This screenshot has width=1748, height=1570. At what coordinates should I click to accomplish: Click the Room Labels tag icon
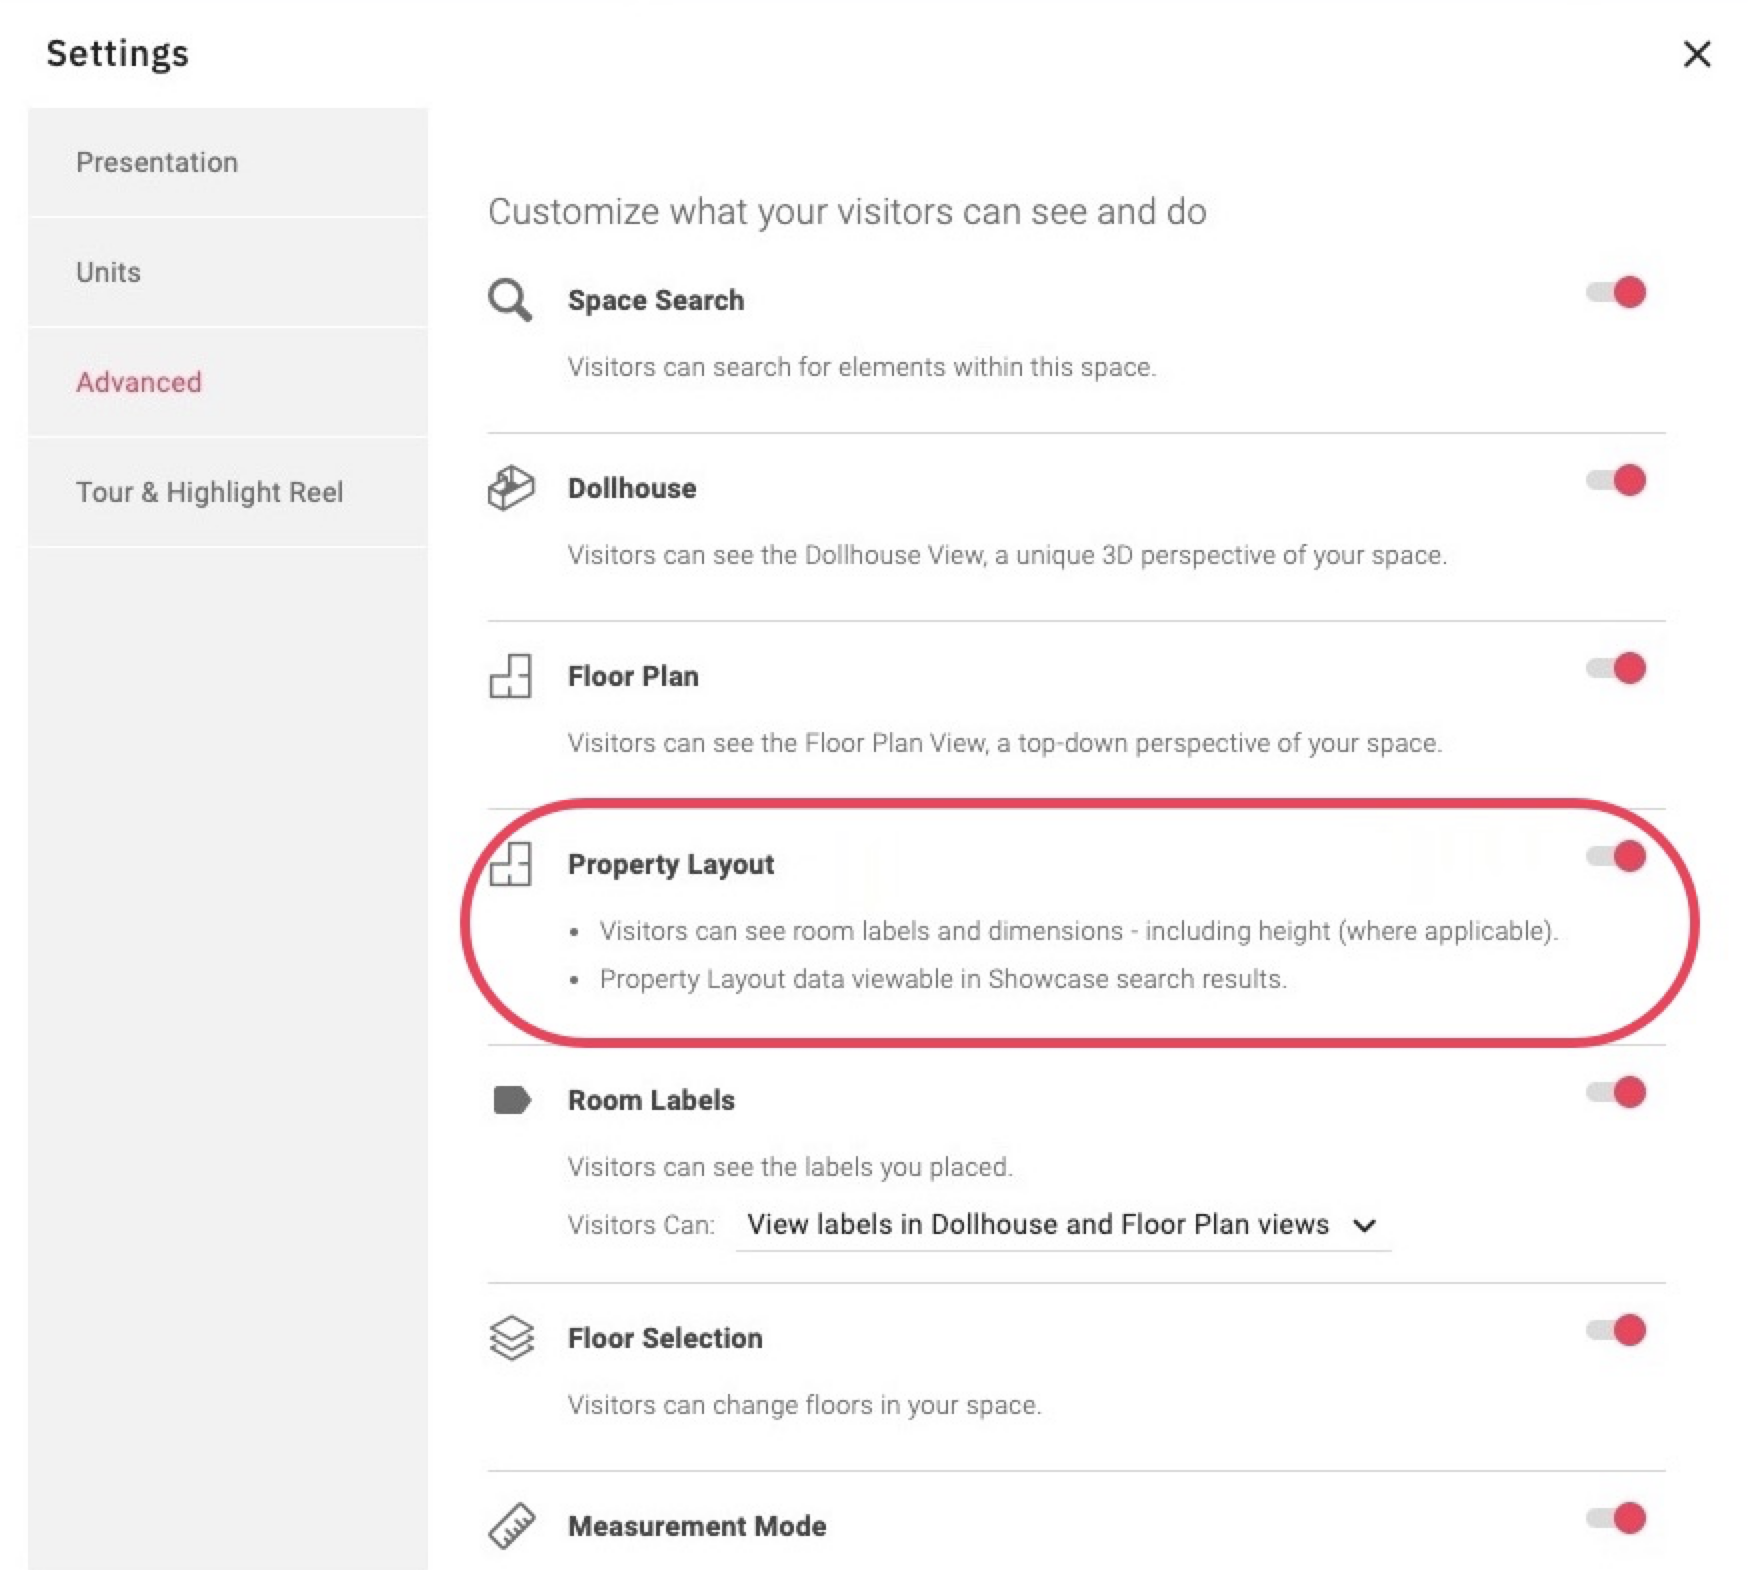point(512,1100)
